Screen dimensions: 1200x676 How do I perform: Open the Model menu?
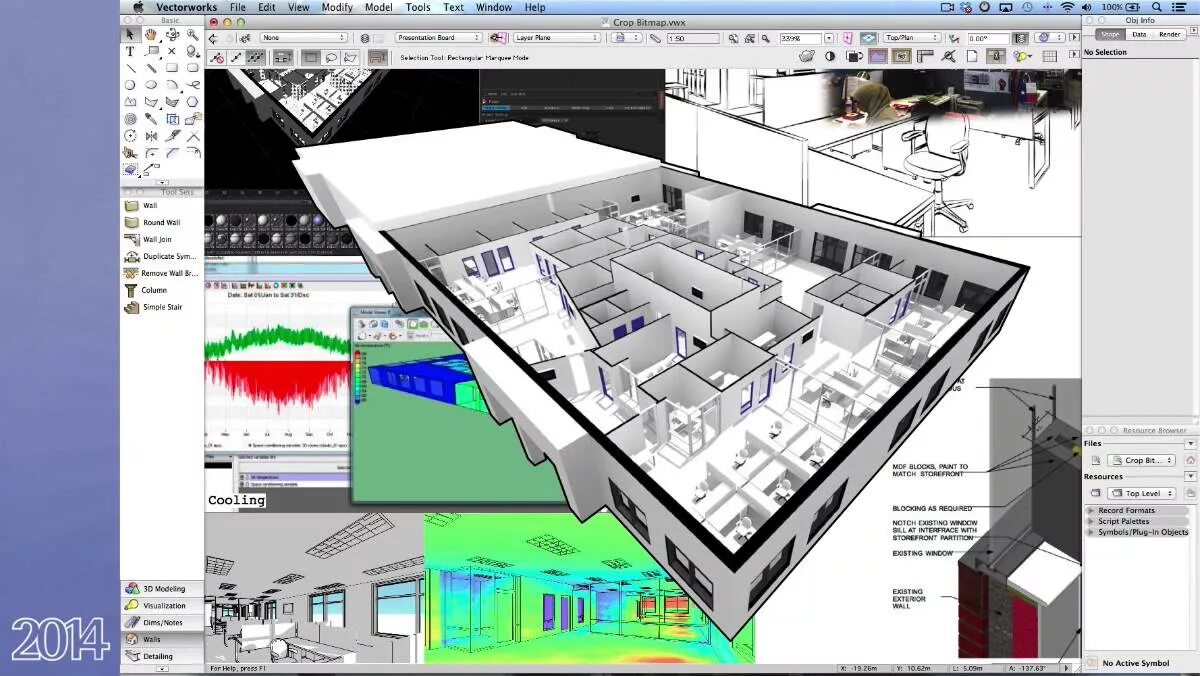coord(379,7)
